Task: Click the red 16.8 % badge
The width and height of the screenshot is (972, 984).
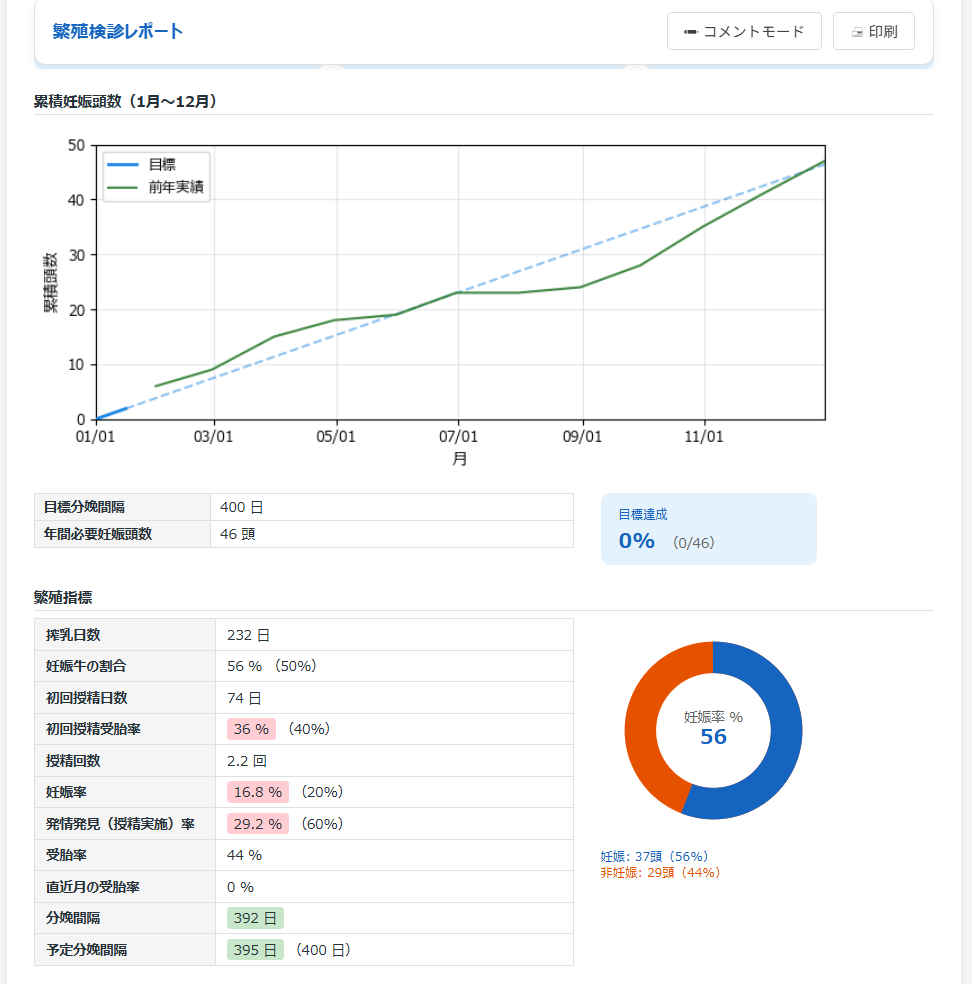Action: click(x=258, y=792)
